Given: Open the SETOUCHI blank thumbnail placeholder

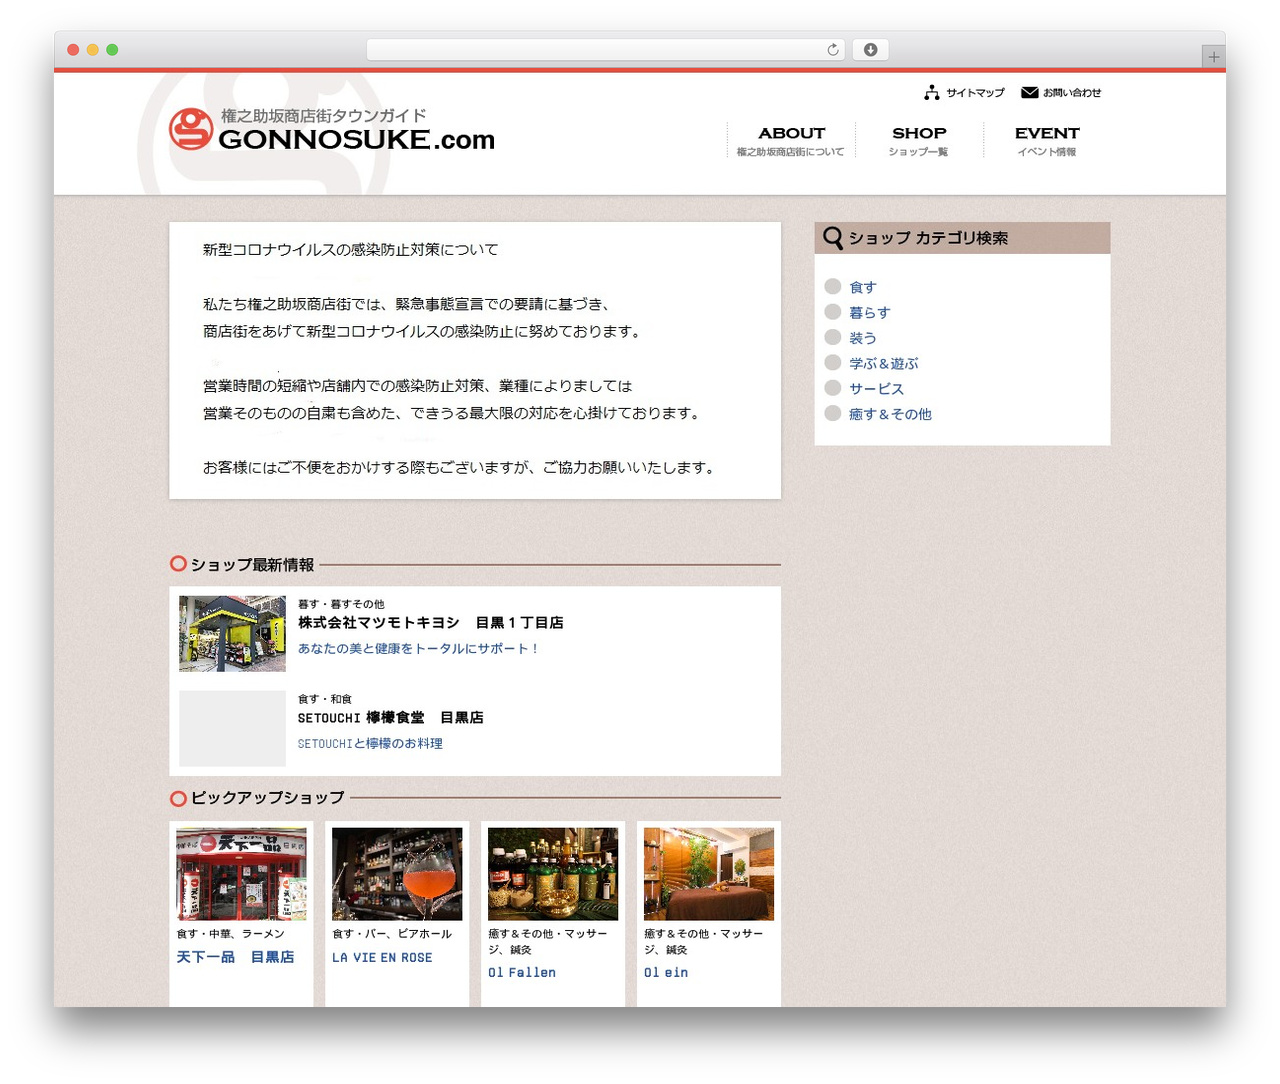Looking at the screenshot, I should click(232, 728).
